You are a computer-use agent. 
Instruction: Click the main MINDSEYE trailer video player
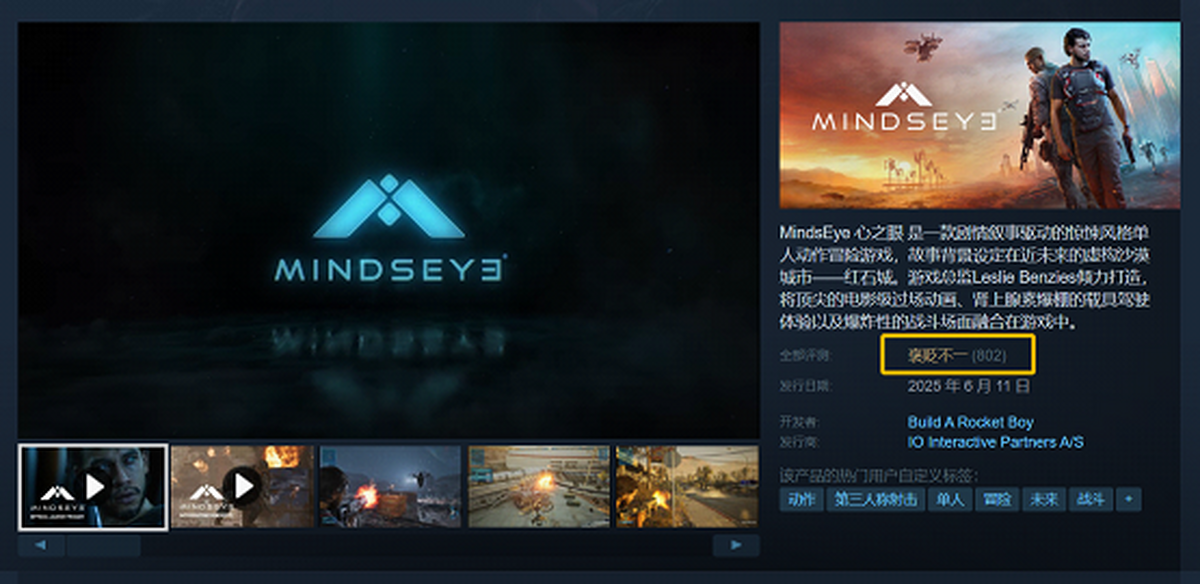(389, 230)
